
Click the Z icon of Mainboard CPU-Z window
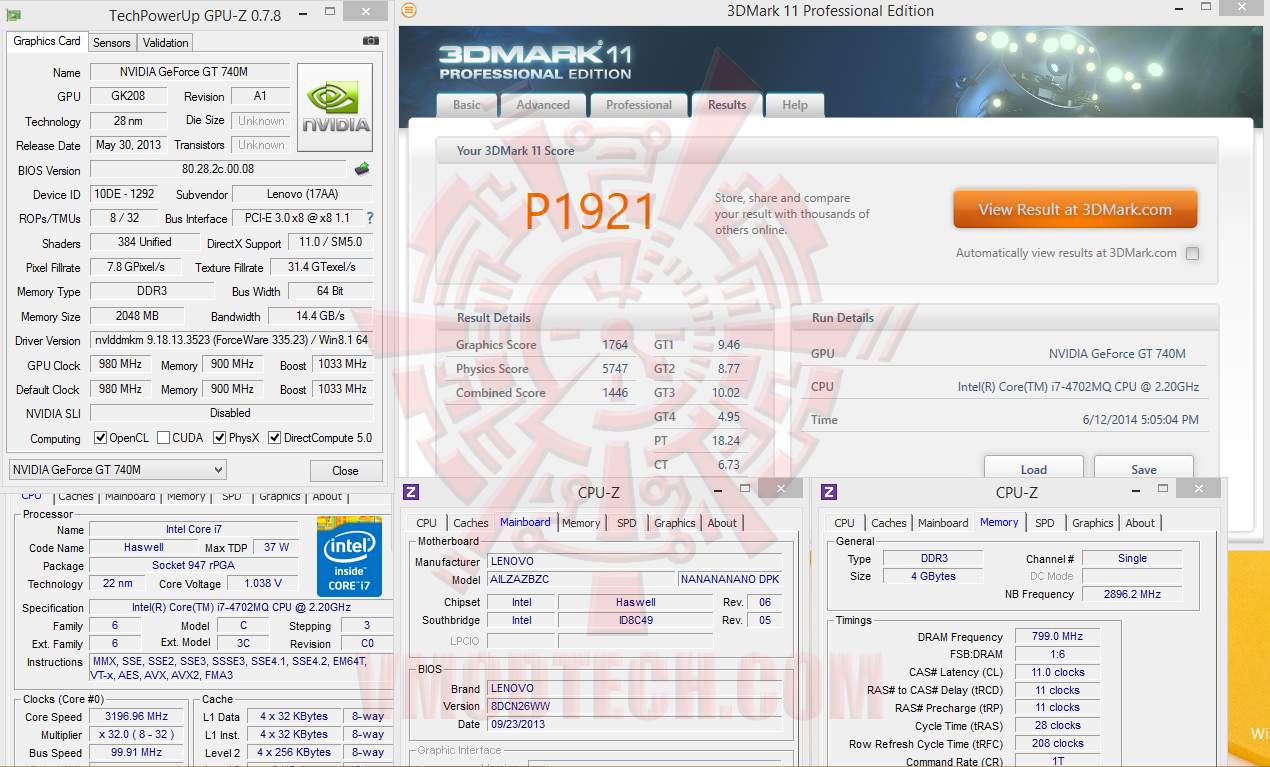click(411, 492)
